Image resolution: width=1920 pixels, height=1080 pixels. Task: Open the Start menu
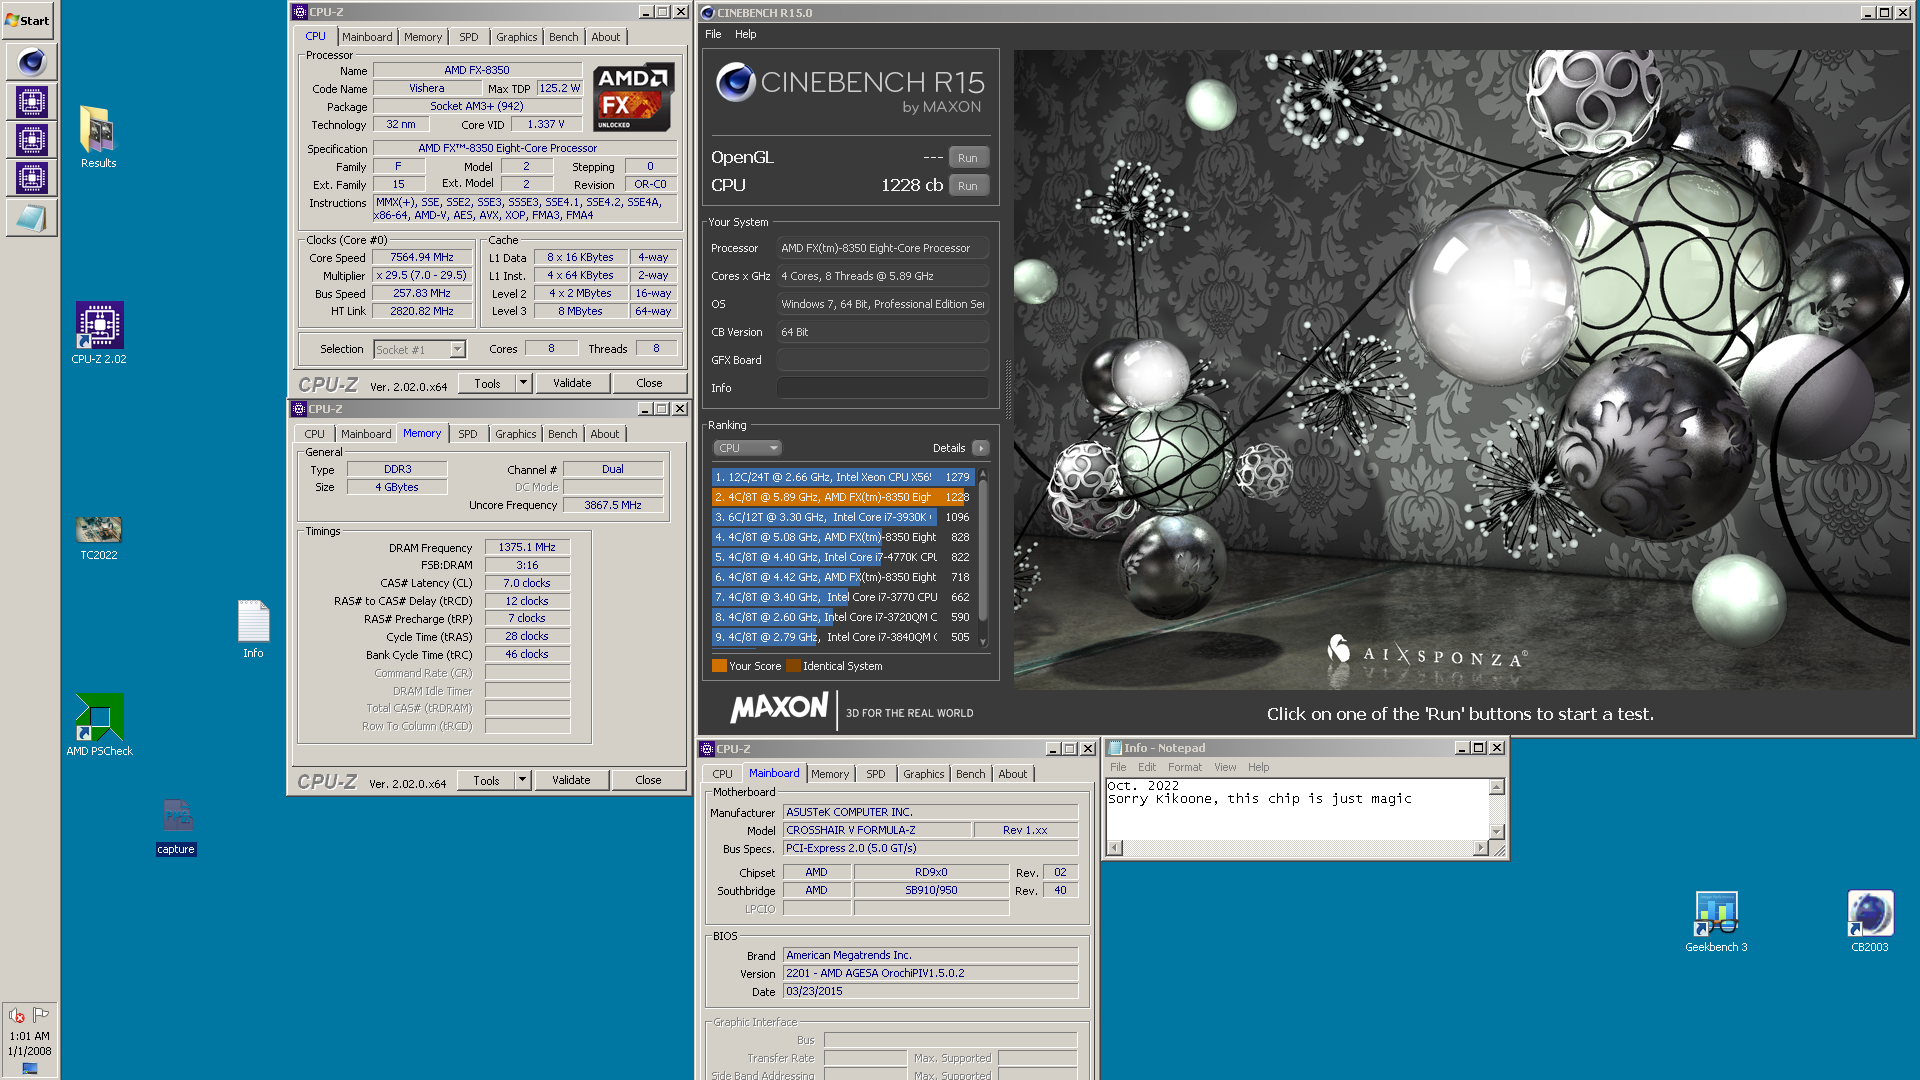click(28, 20)
